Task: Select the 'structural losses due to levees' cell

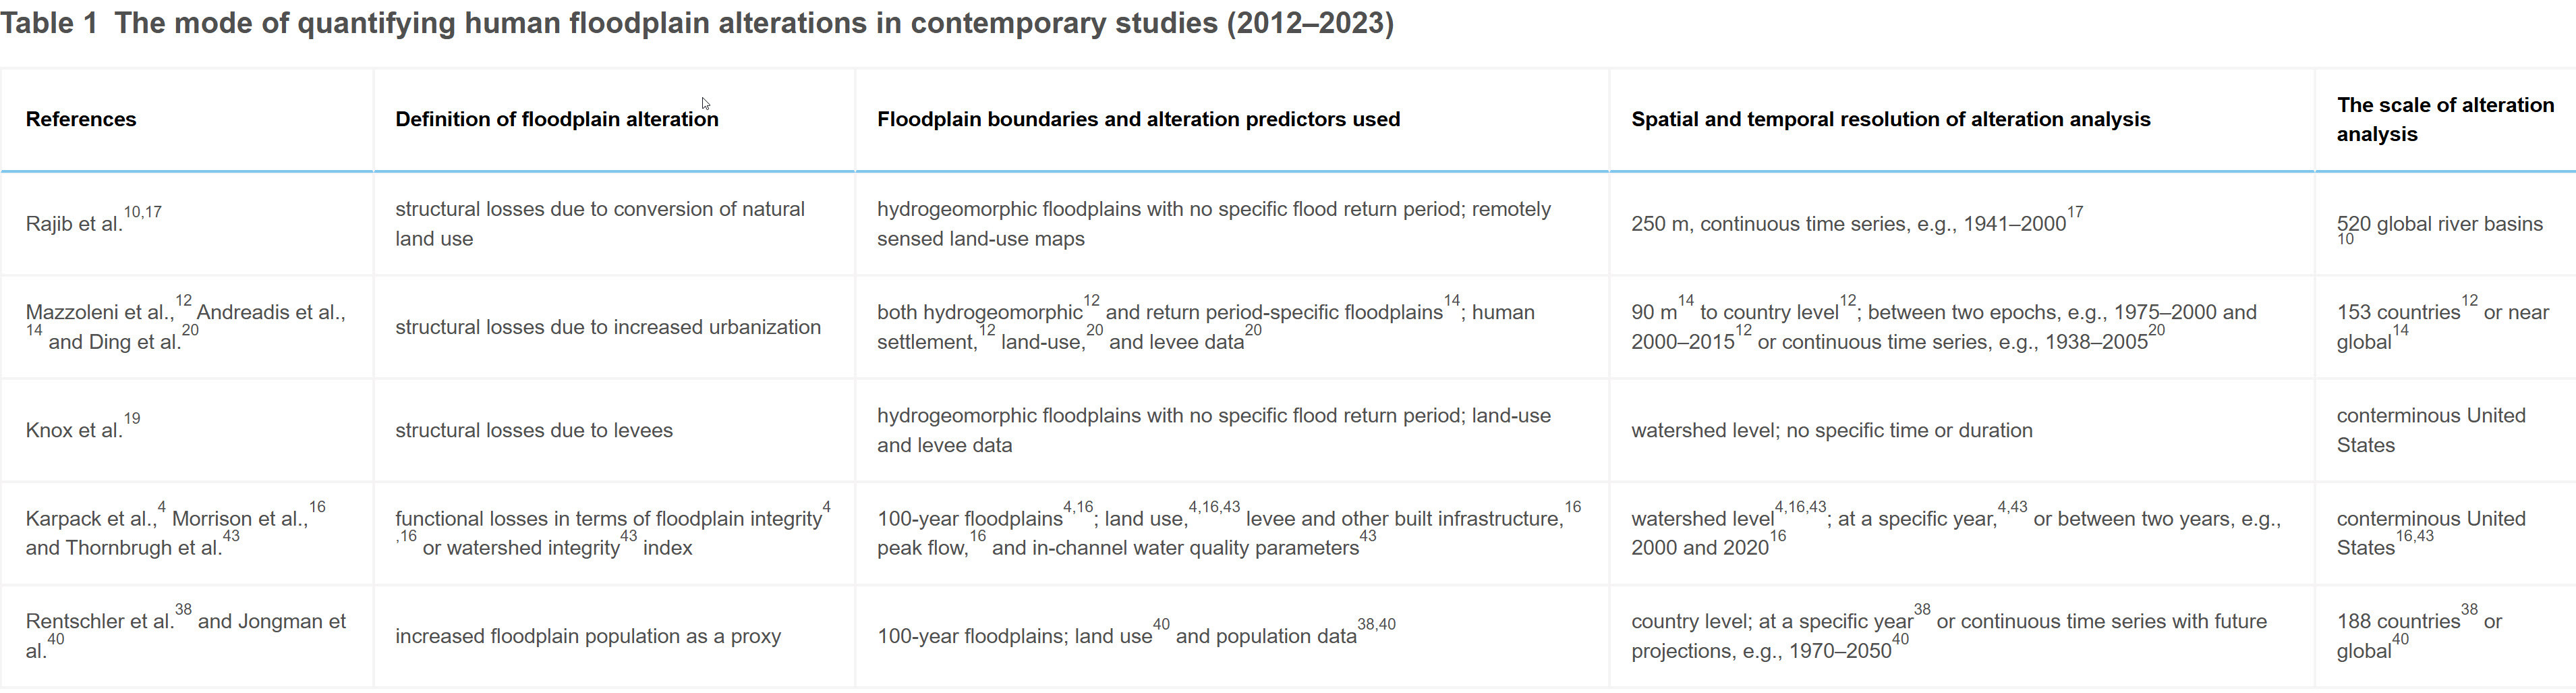Action: pos(533,430)
